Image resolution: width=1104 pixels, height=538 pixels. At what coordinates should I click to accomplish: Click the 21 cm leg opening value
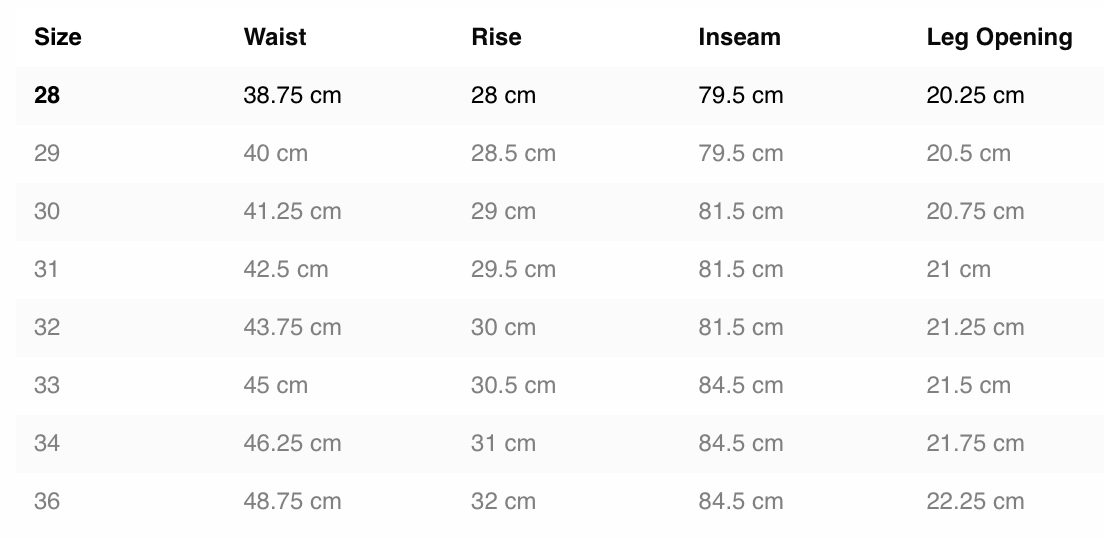pos(958,269)
